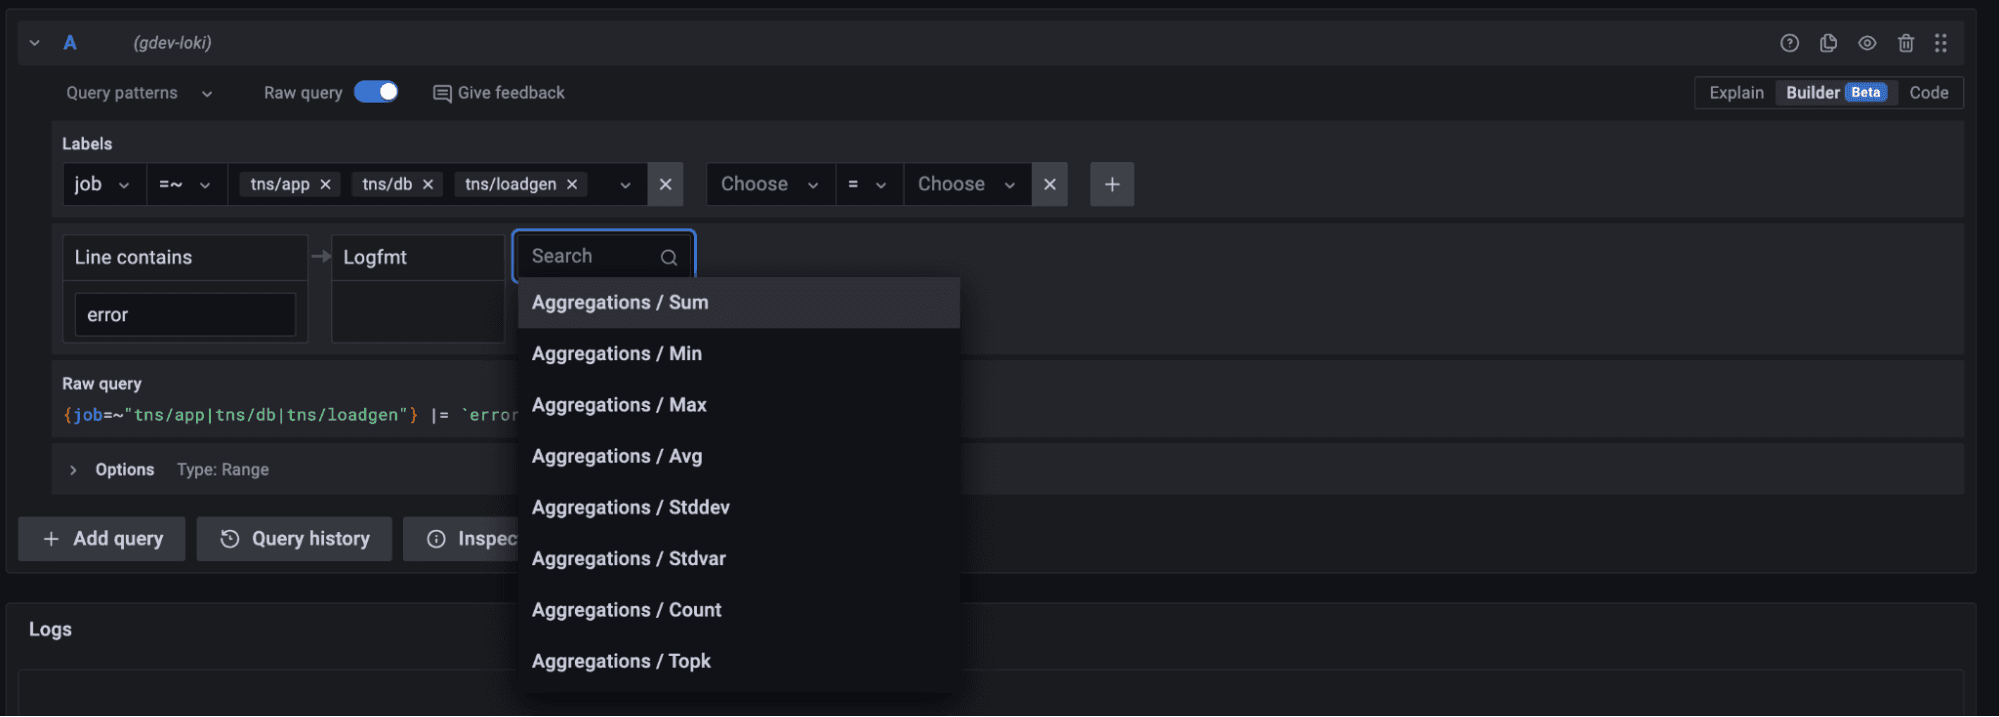Remove the job label filter row

[665, 184]
